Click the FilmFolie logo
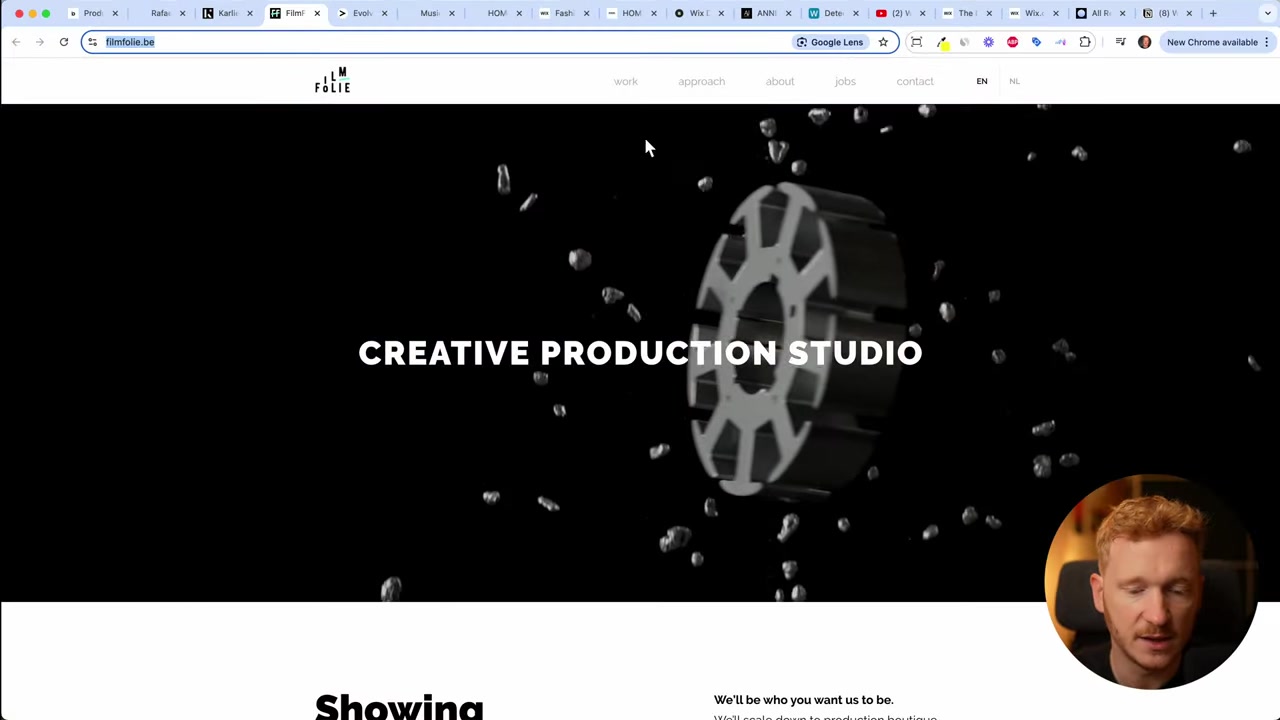Image resolution: width=1280 pixels, height=720 pixels. (x=332, y=81)
